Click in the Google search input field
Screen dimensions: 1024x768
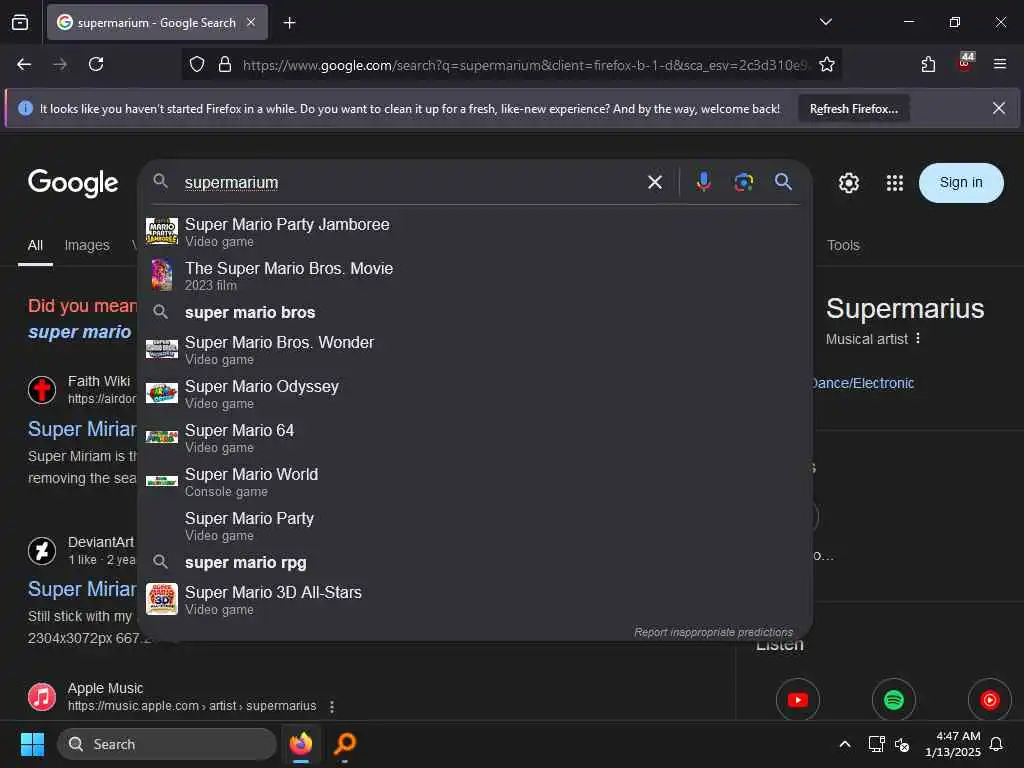click(411, 182)
